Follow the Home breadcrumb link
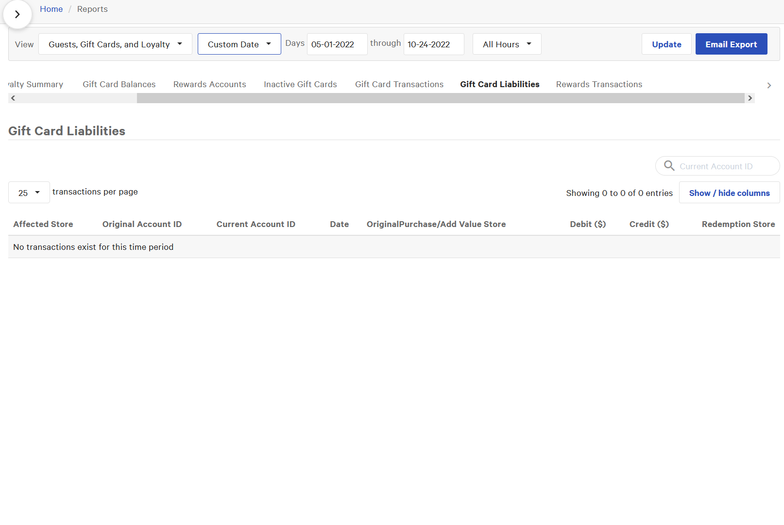 pyautogui.click(x=51, y=9)
